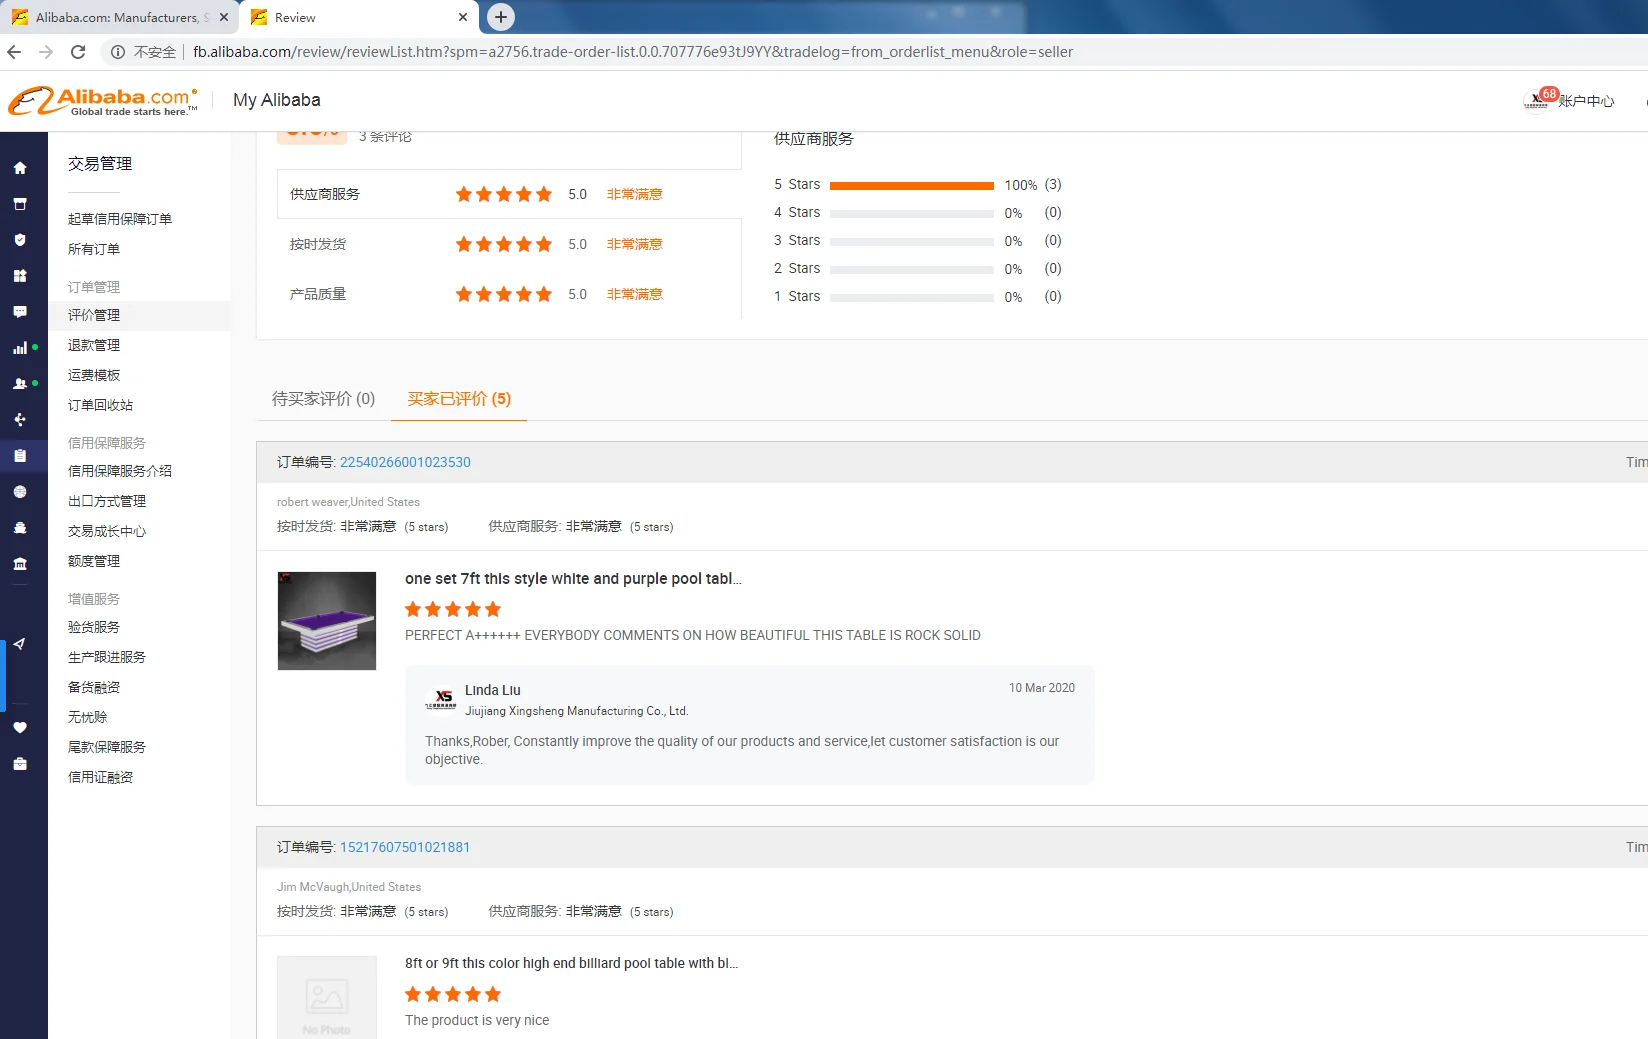Open 尾款保障服务 menu item
The image size is (1648, 1039).
(x=107, y=747)
